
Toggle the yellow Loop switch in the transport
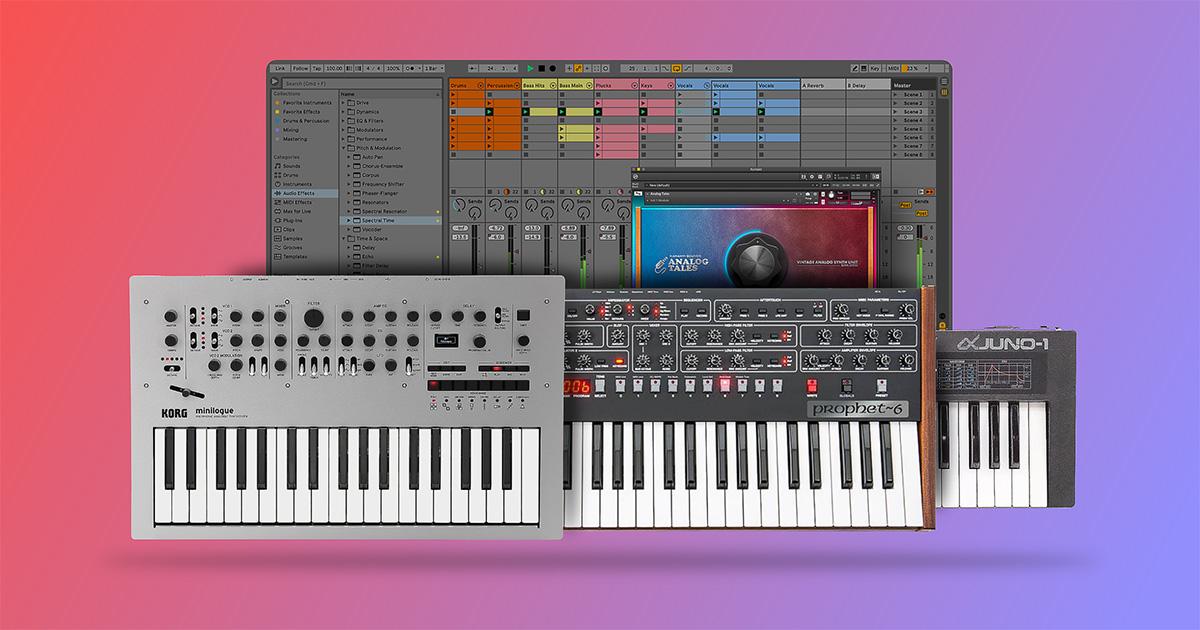point(676,68)
